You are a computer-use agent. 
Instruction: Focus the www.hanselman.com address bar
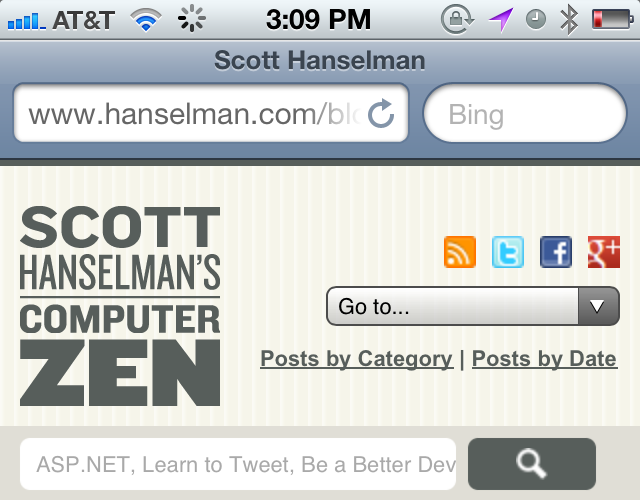coord(211,113)
